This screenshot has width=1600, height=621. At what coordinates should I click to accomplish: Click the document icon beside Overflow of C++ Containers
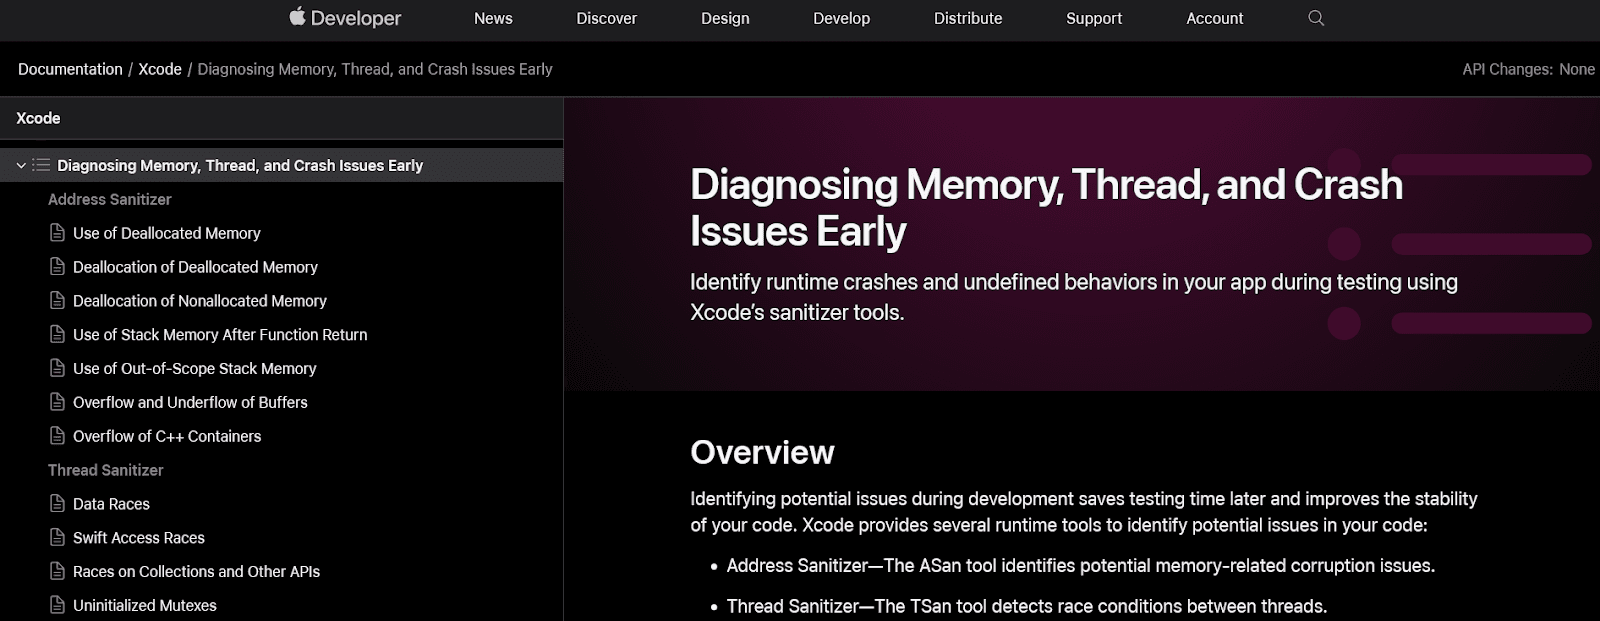click(x=57, y=436)
